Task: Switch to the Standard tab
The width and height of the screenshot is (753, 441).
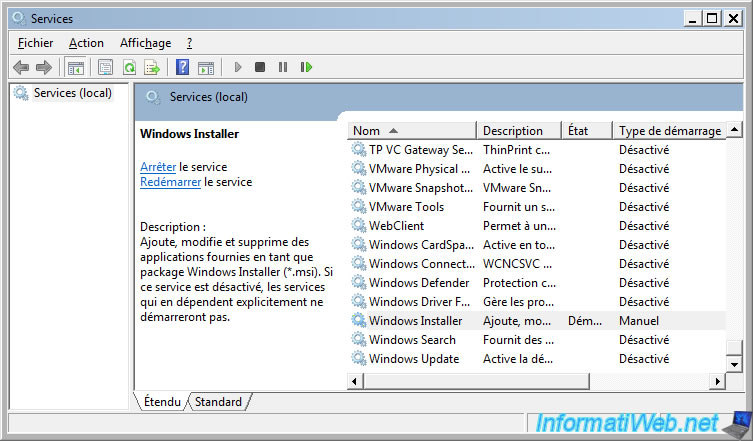Action: coord(219,402)
